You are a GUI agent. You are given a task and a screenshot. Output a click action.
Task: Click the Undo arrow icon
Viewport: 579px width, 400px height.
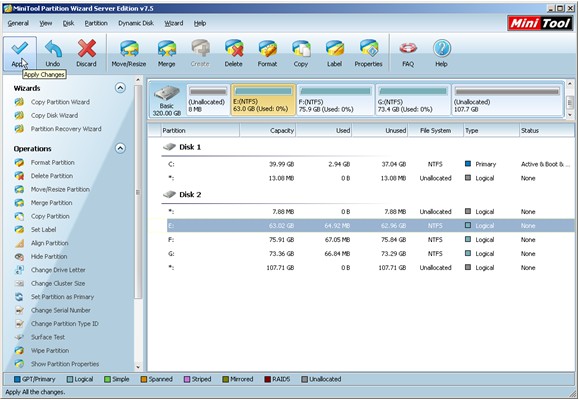53,48
